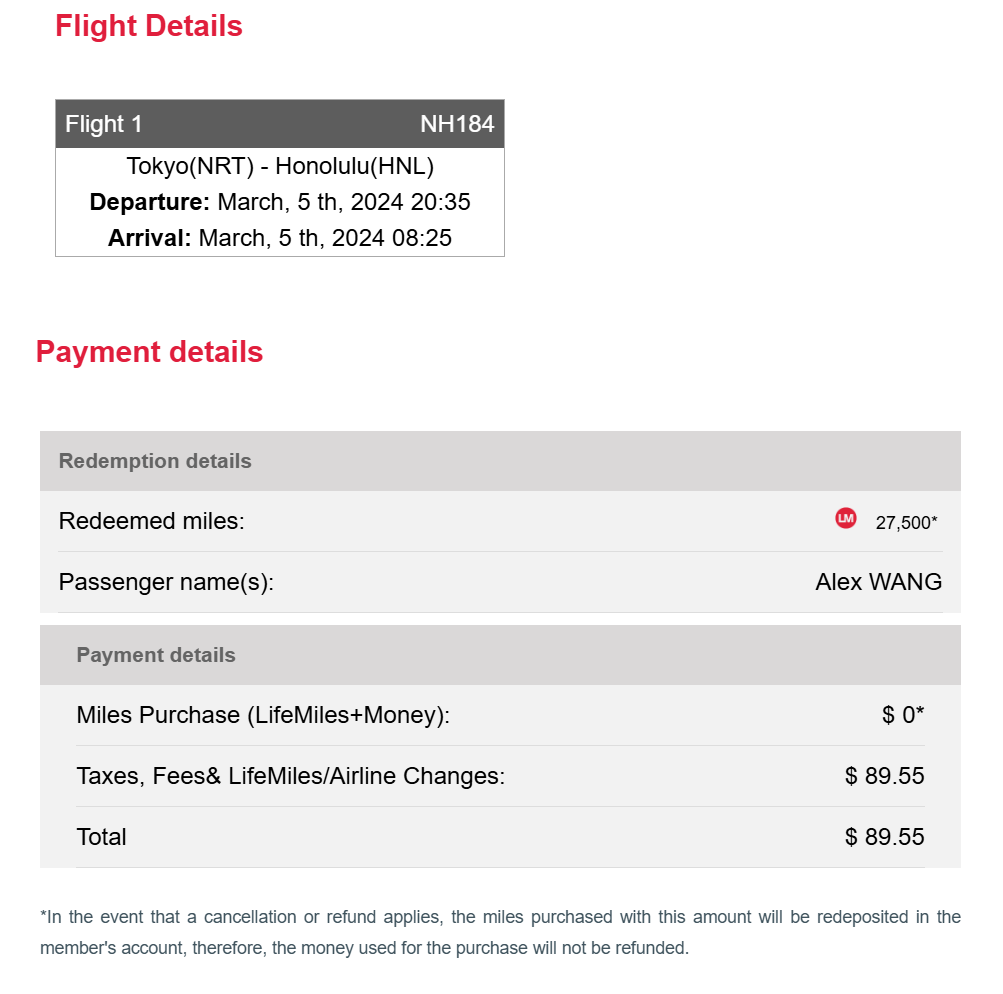Screen dimensions: 1003x994
Task: Click the Redeemed miles label
Action: click(x=152, y=521)
